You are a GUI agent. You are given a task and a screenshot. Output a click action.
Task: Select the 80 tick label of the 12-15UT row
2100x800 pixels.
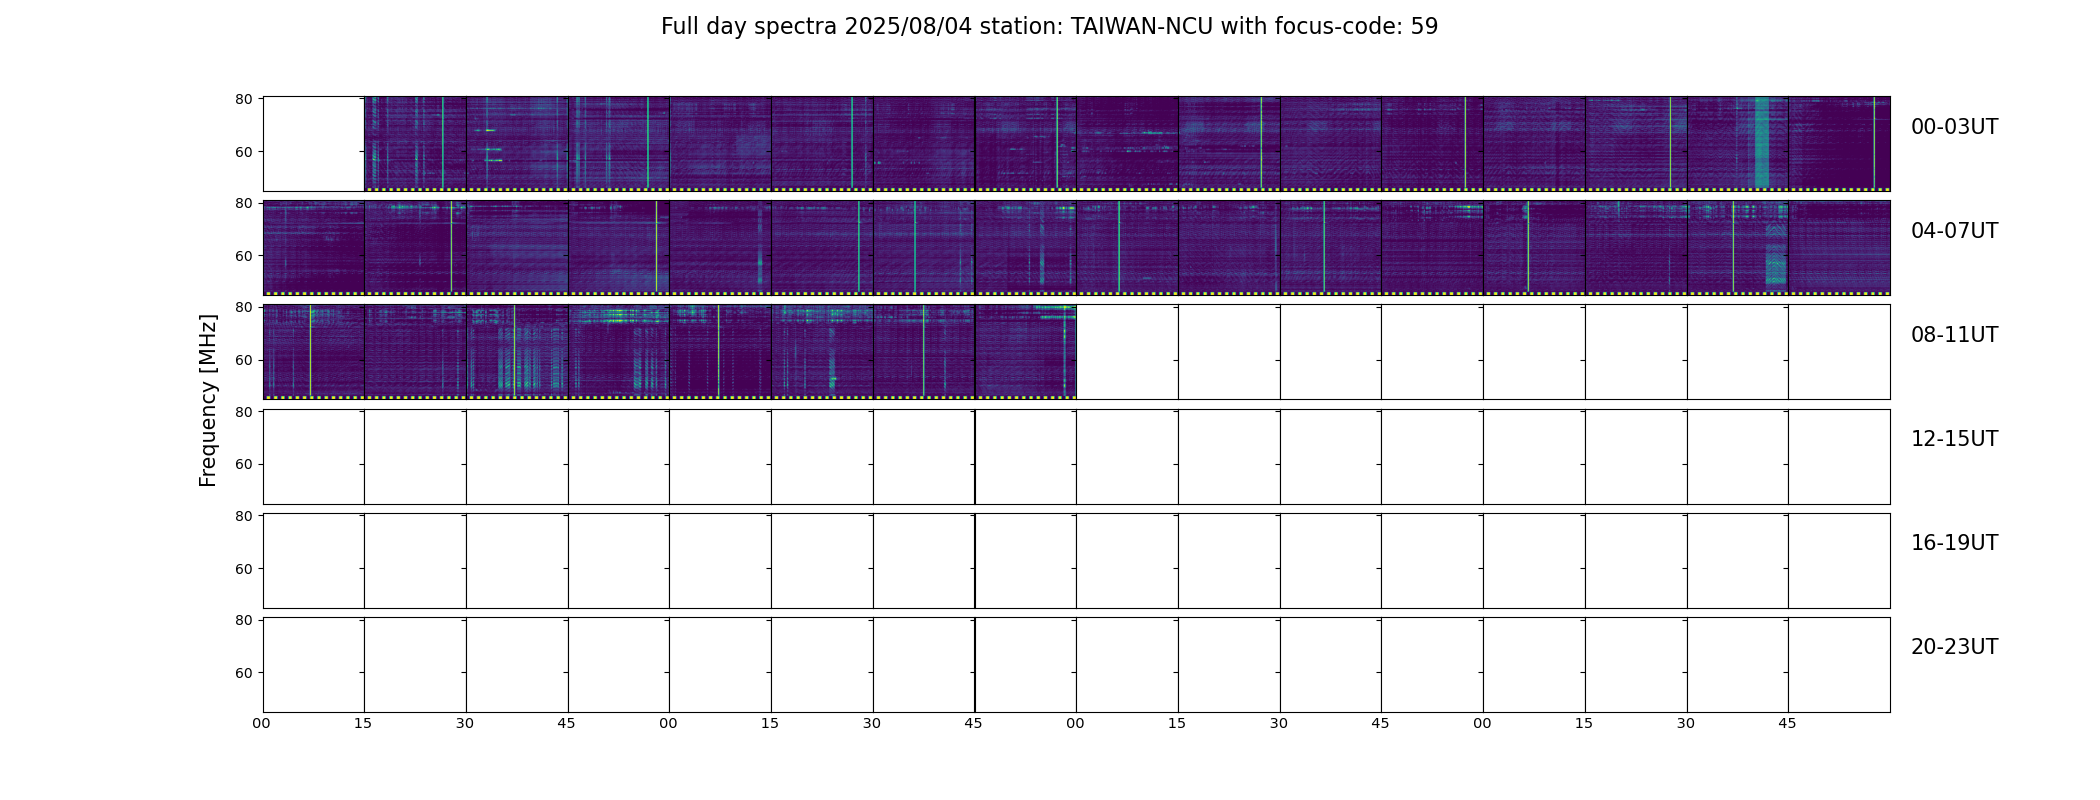point(243,411)
